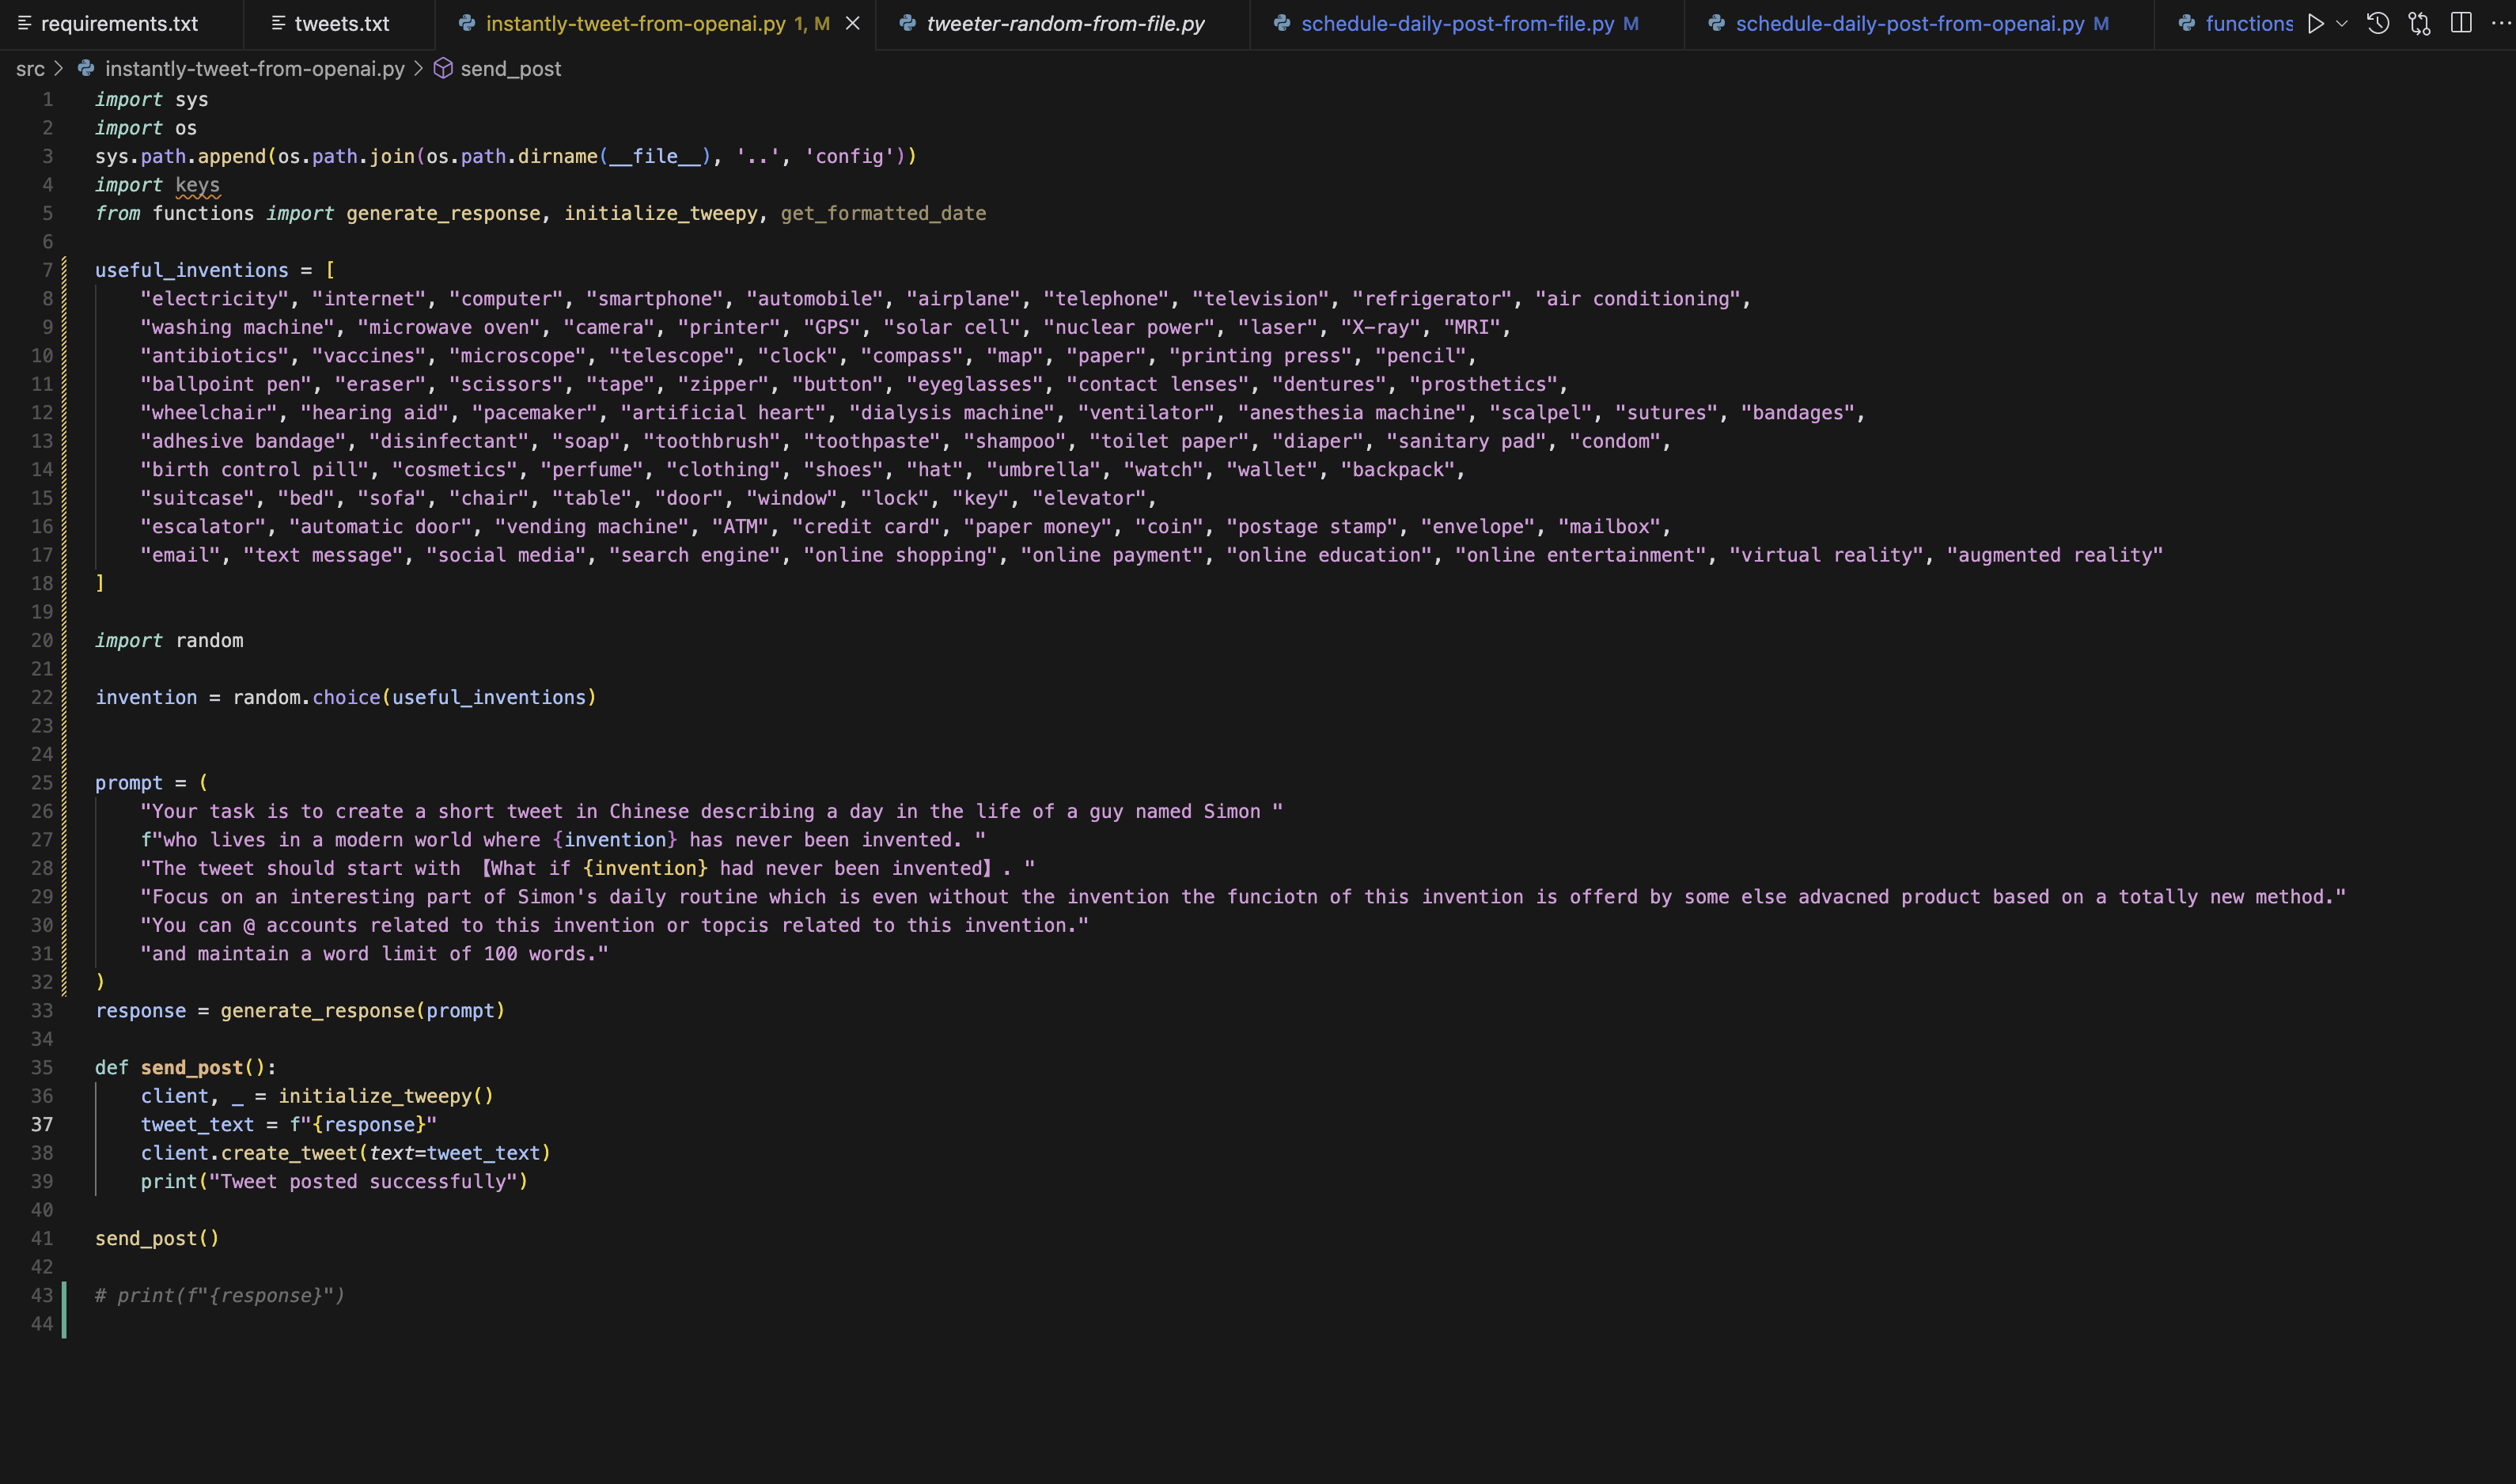Click line number 35 in the gutter
Screen dimensions: 2516x1484
(x=42, y=1067)
